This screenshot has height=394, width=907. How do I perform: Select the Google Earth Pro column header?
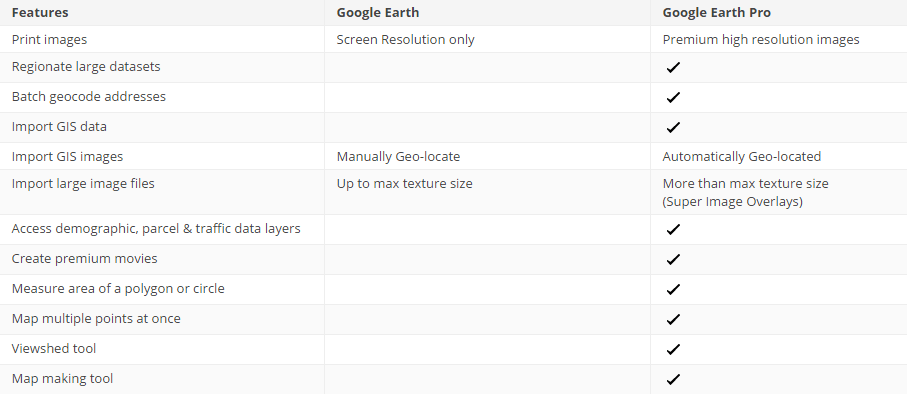(717, 12)
